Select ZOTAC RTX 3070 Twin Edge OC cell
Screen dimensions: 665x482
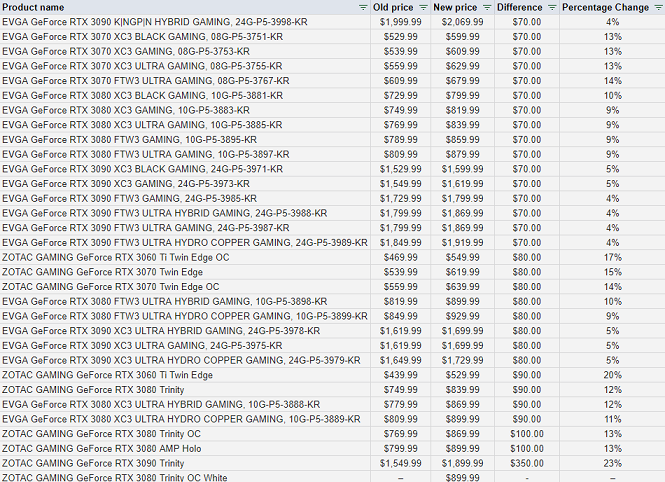tap(185, 287)
